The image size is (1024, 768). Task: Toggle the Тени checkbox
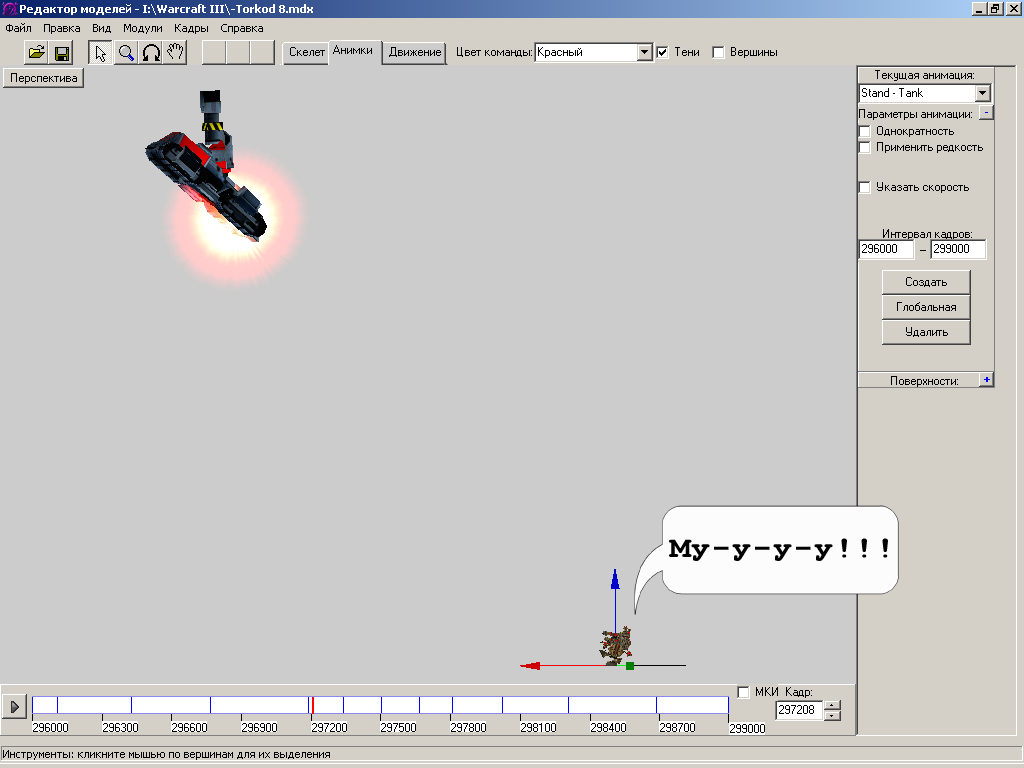[x=662, y=52]
